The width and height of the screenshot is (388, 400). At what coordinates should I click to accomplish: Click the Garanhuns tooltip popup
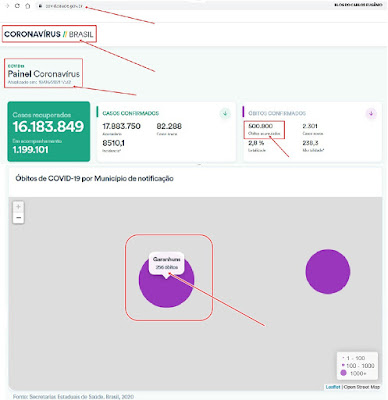point(166,263)
